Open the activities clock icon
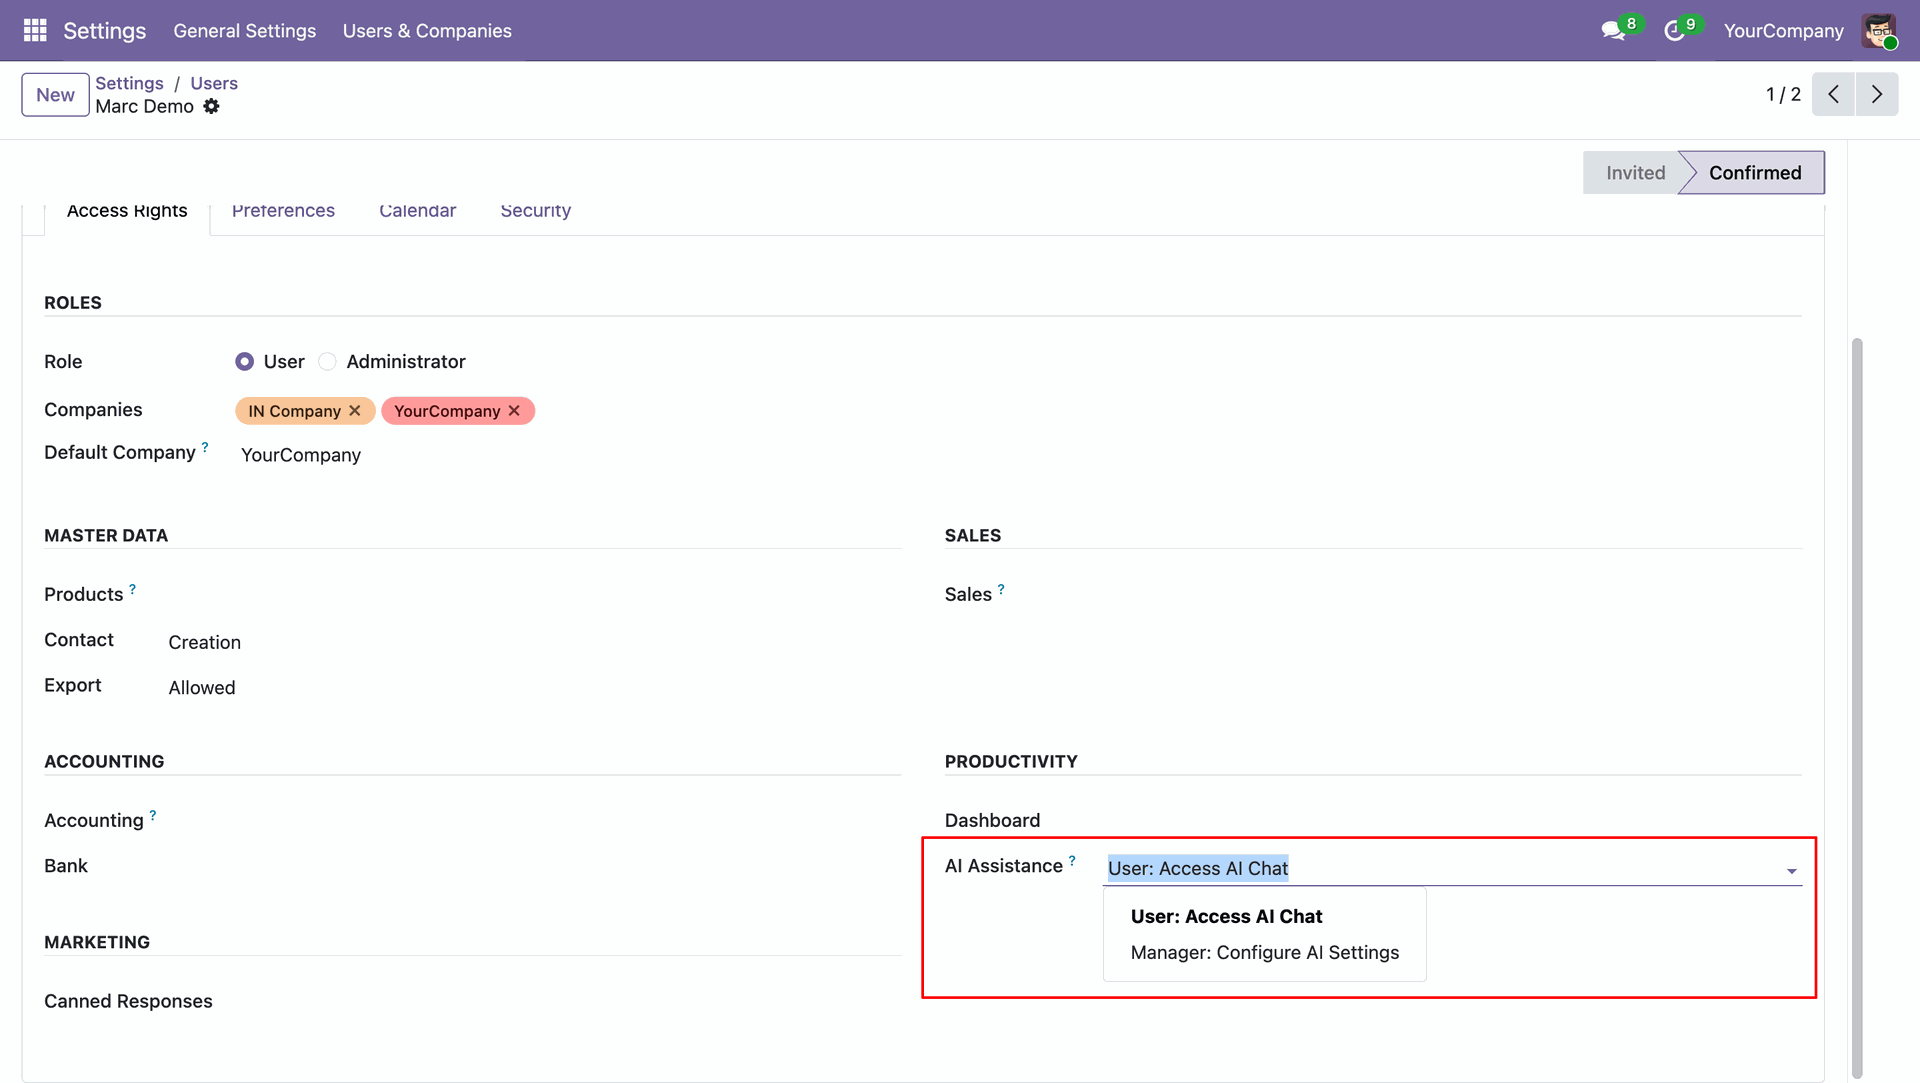 [1673, 31]
